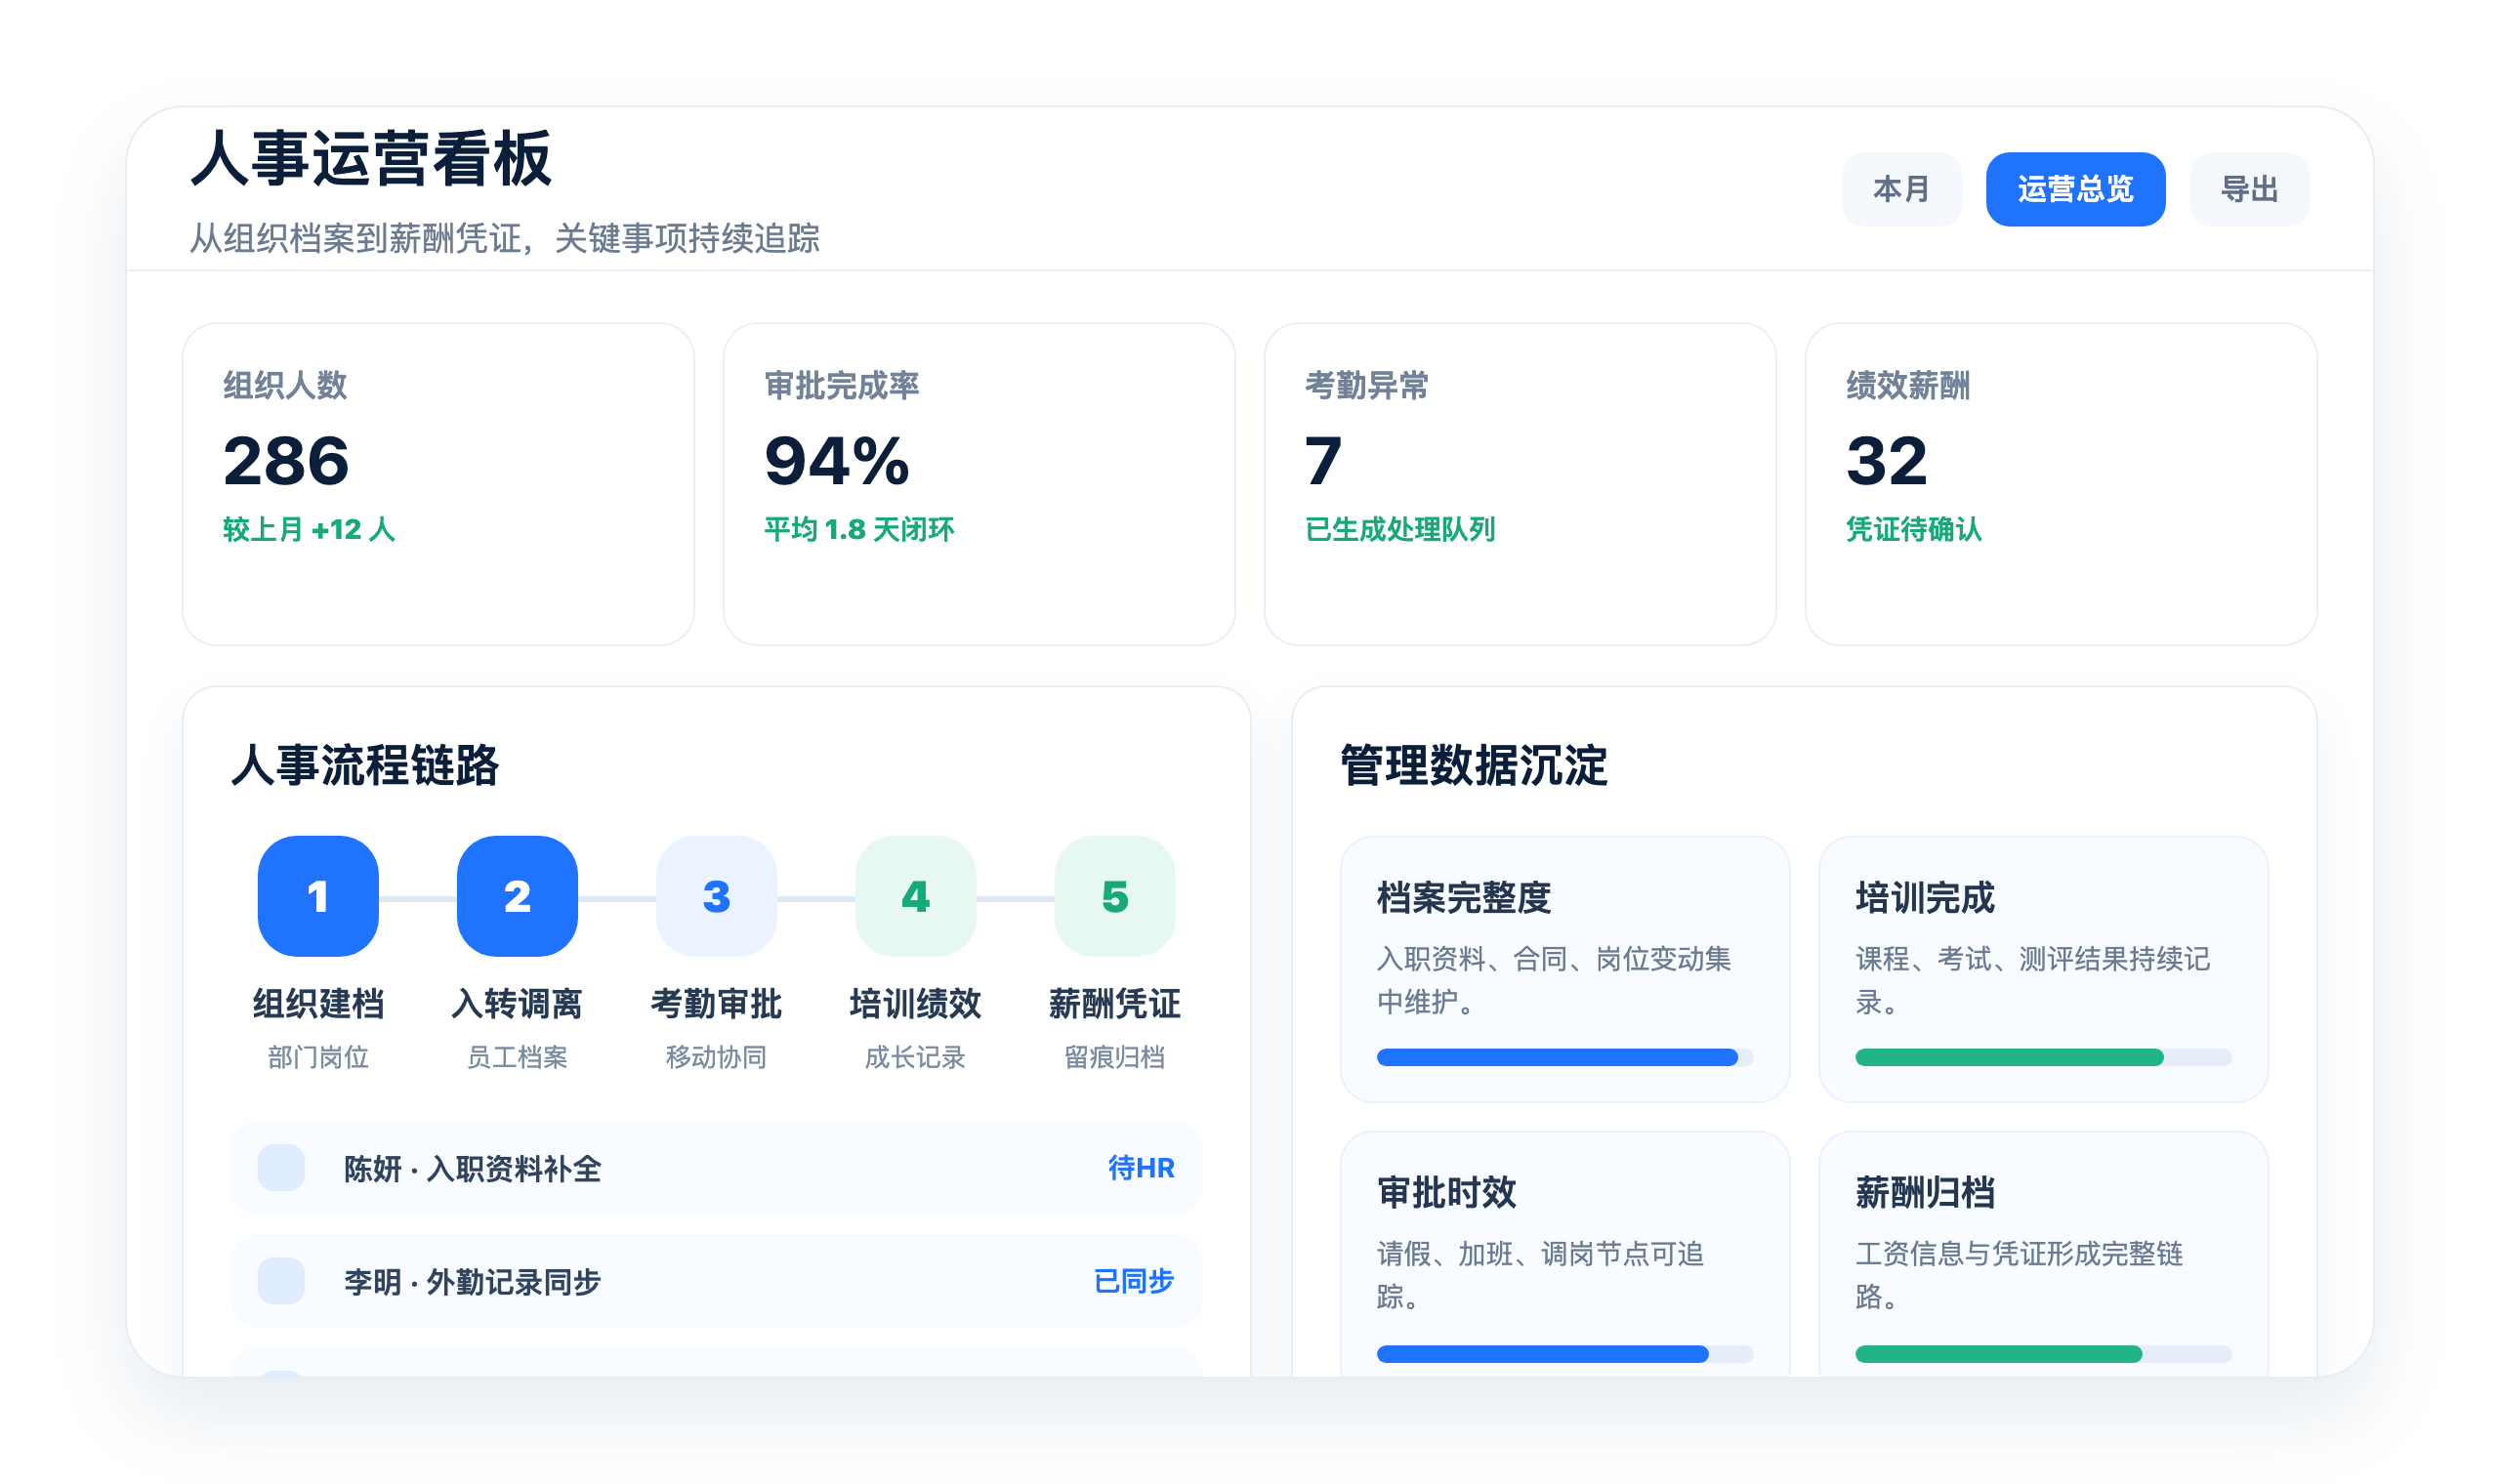
Task: Switch to the 本月 tab
Action: point(1901,189)
